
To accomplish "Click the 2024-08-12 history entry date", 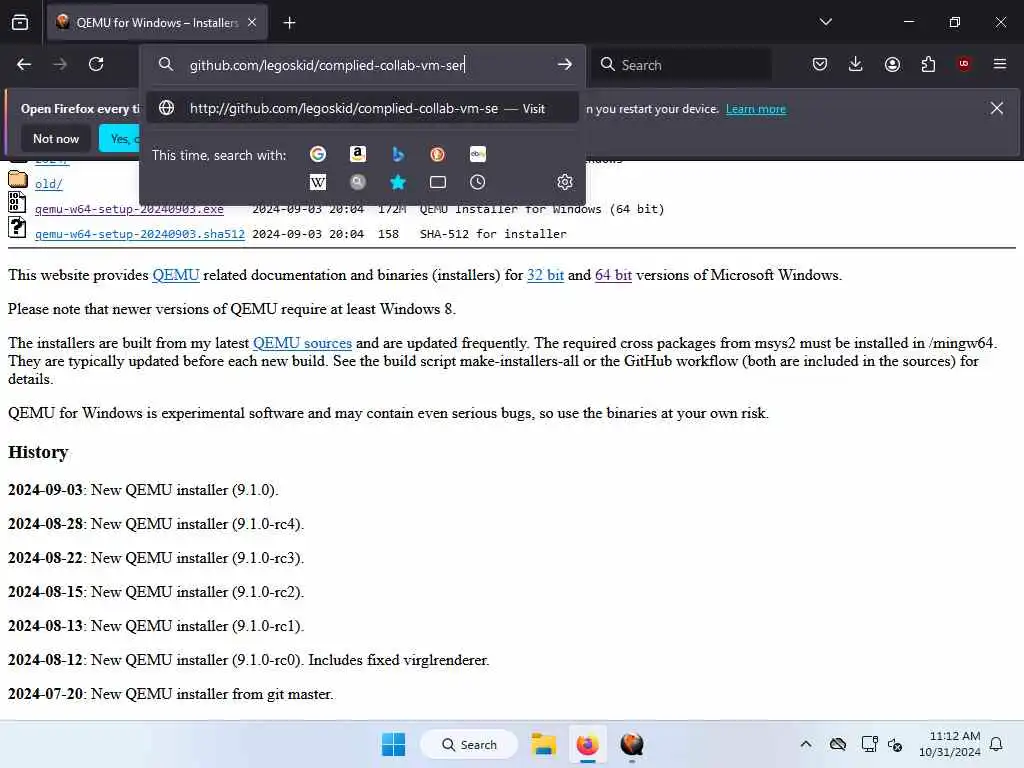I will [45, 660].
